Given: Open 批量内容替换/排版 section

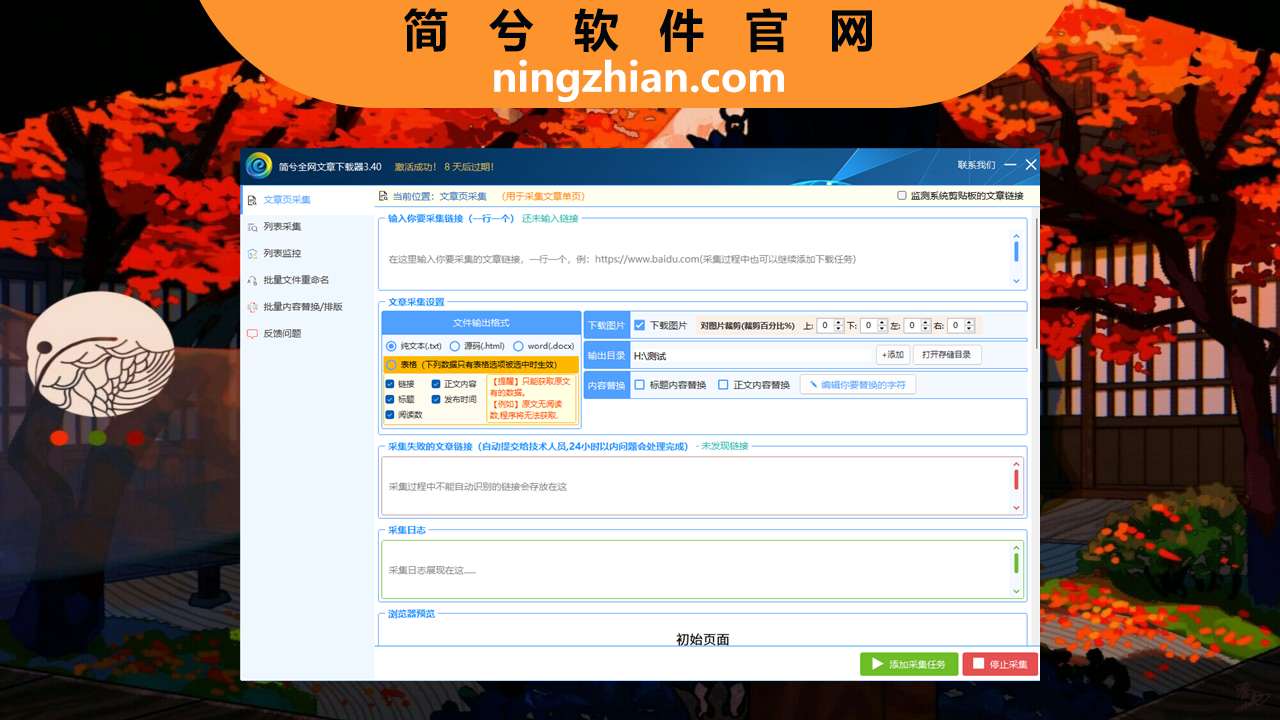Looking at the screenshot, I should pyautogui.click(x=307, y=307).
